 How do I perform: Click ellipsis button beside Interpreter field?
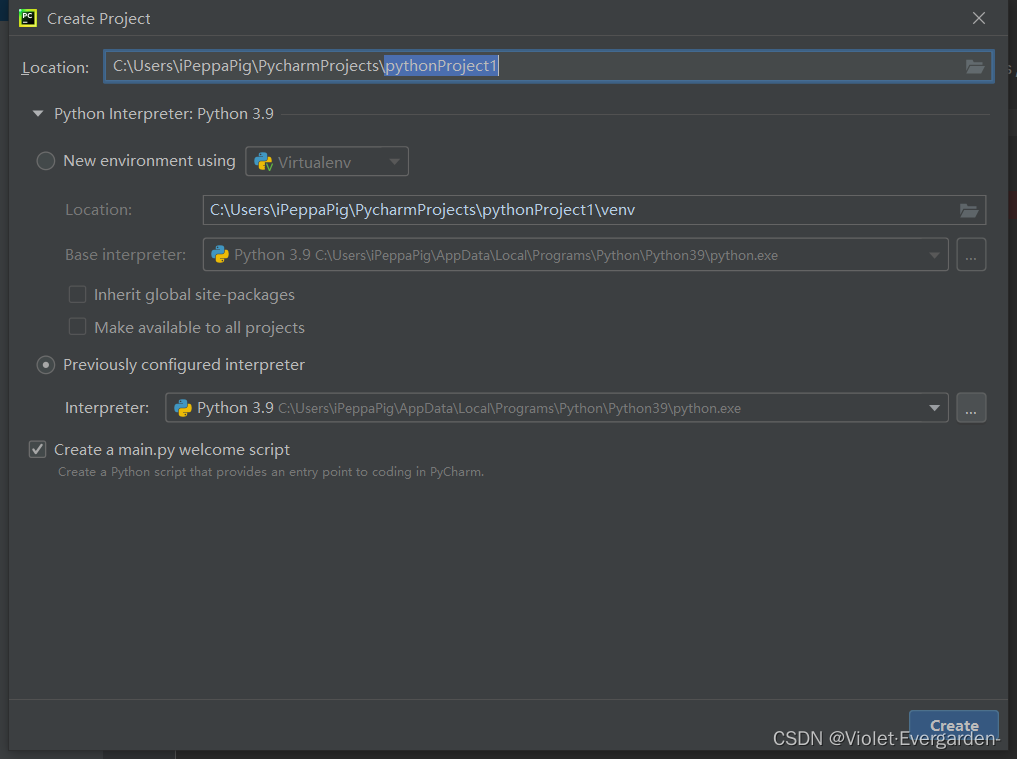(971, 408)
